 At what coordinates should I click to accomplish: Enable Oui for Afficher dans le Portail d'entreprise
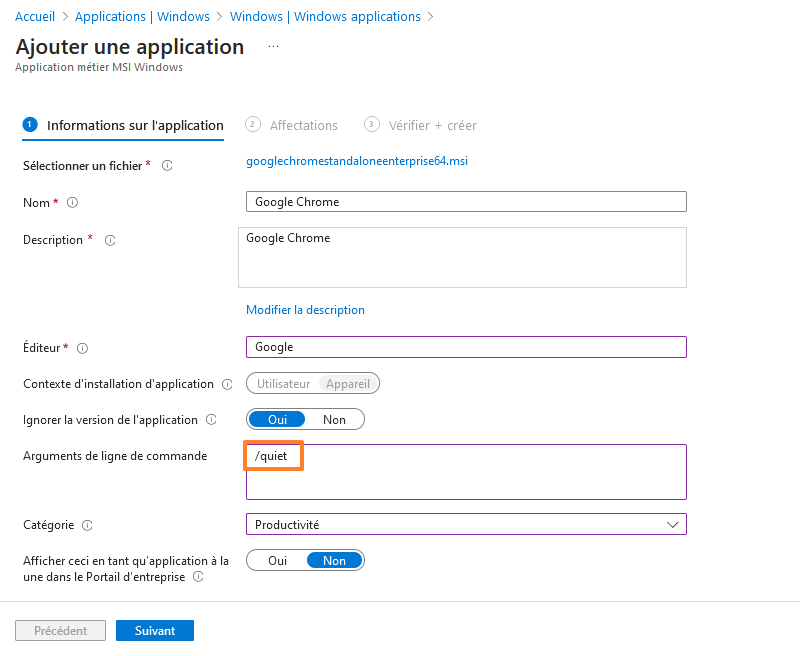pyautogui.click(x=276, y=560)
